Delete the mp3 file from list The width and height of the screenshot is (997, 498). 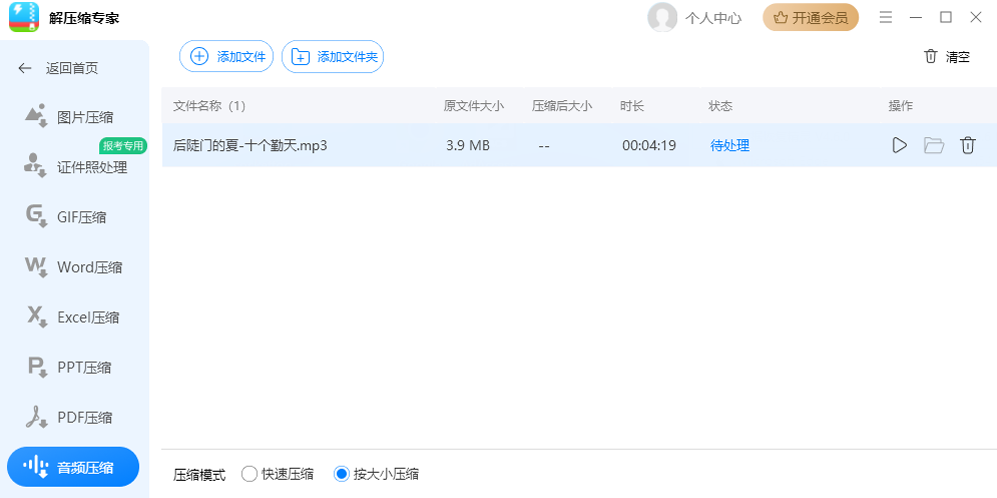click(x=967, y=146)
